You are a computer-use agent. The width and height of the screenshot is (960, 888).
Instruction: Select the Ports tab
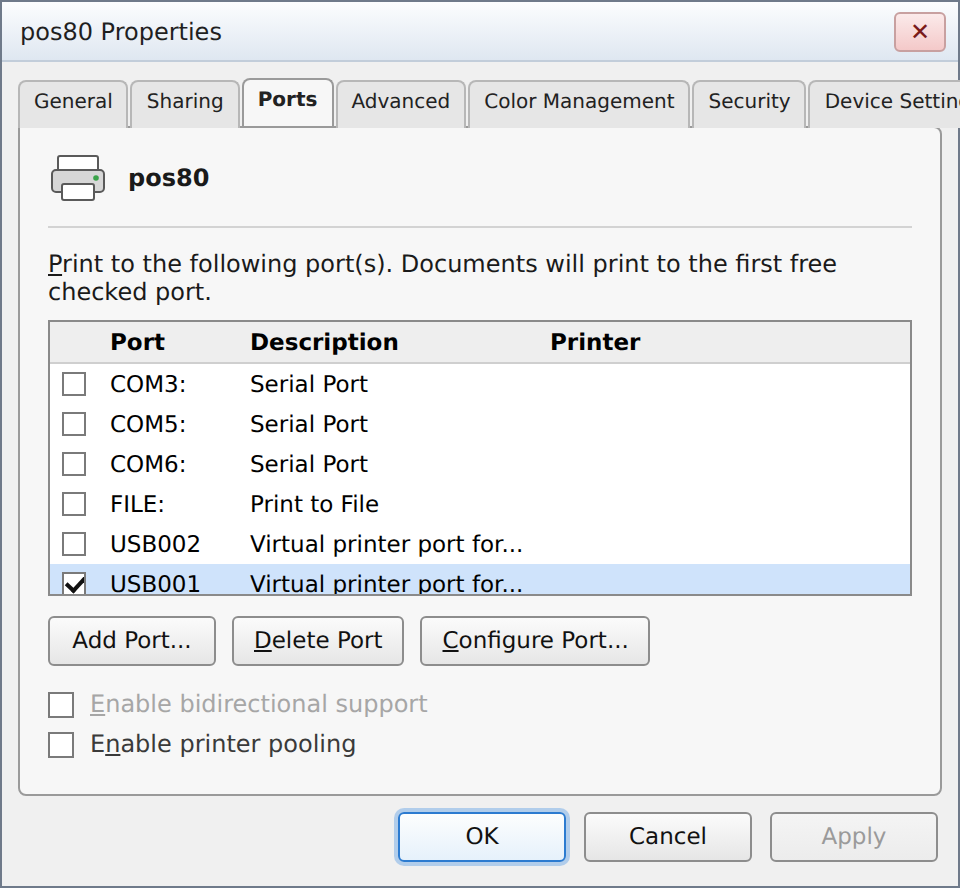[x=288, y=102]
